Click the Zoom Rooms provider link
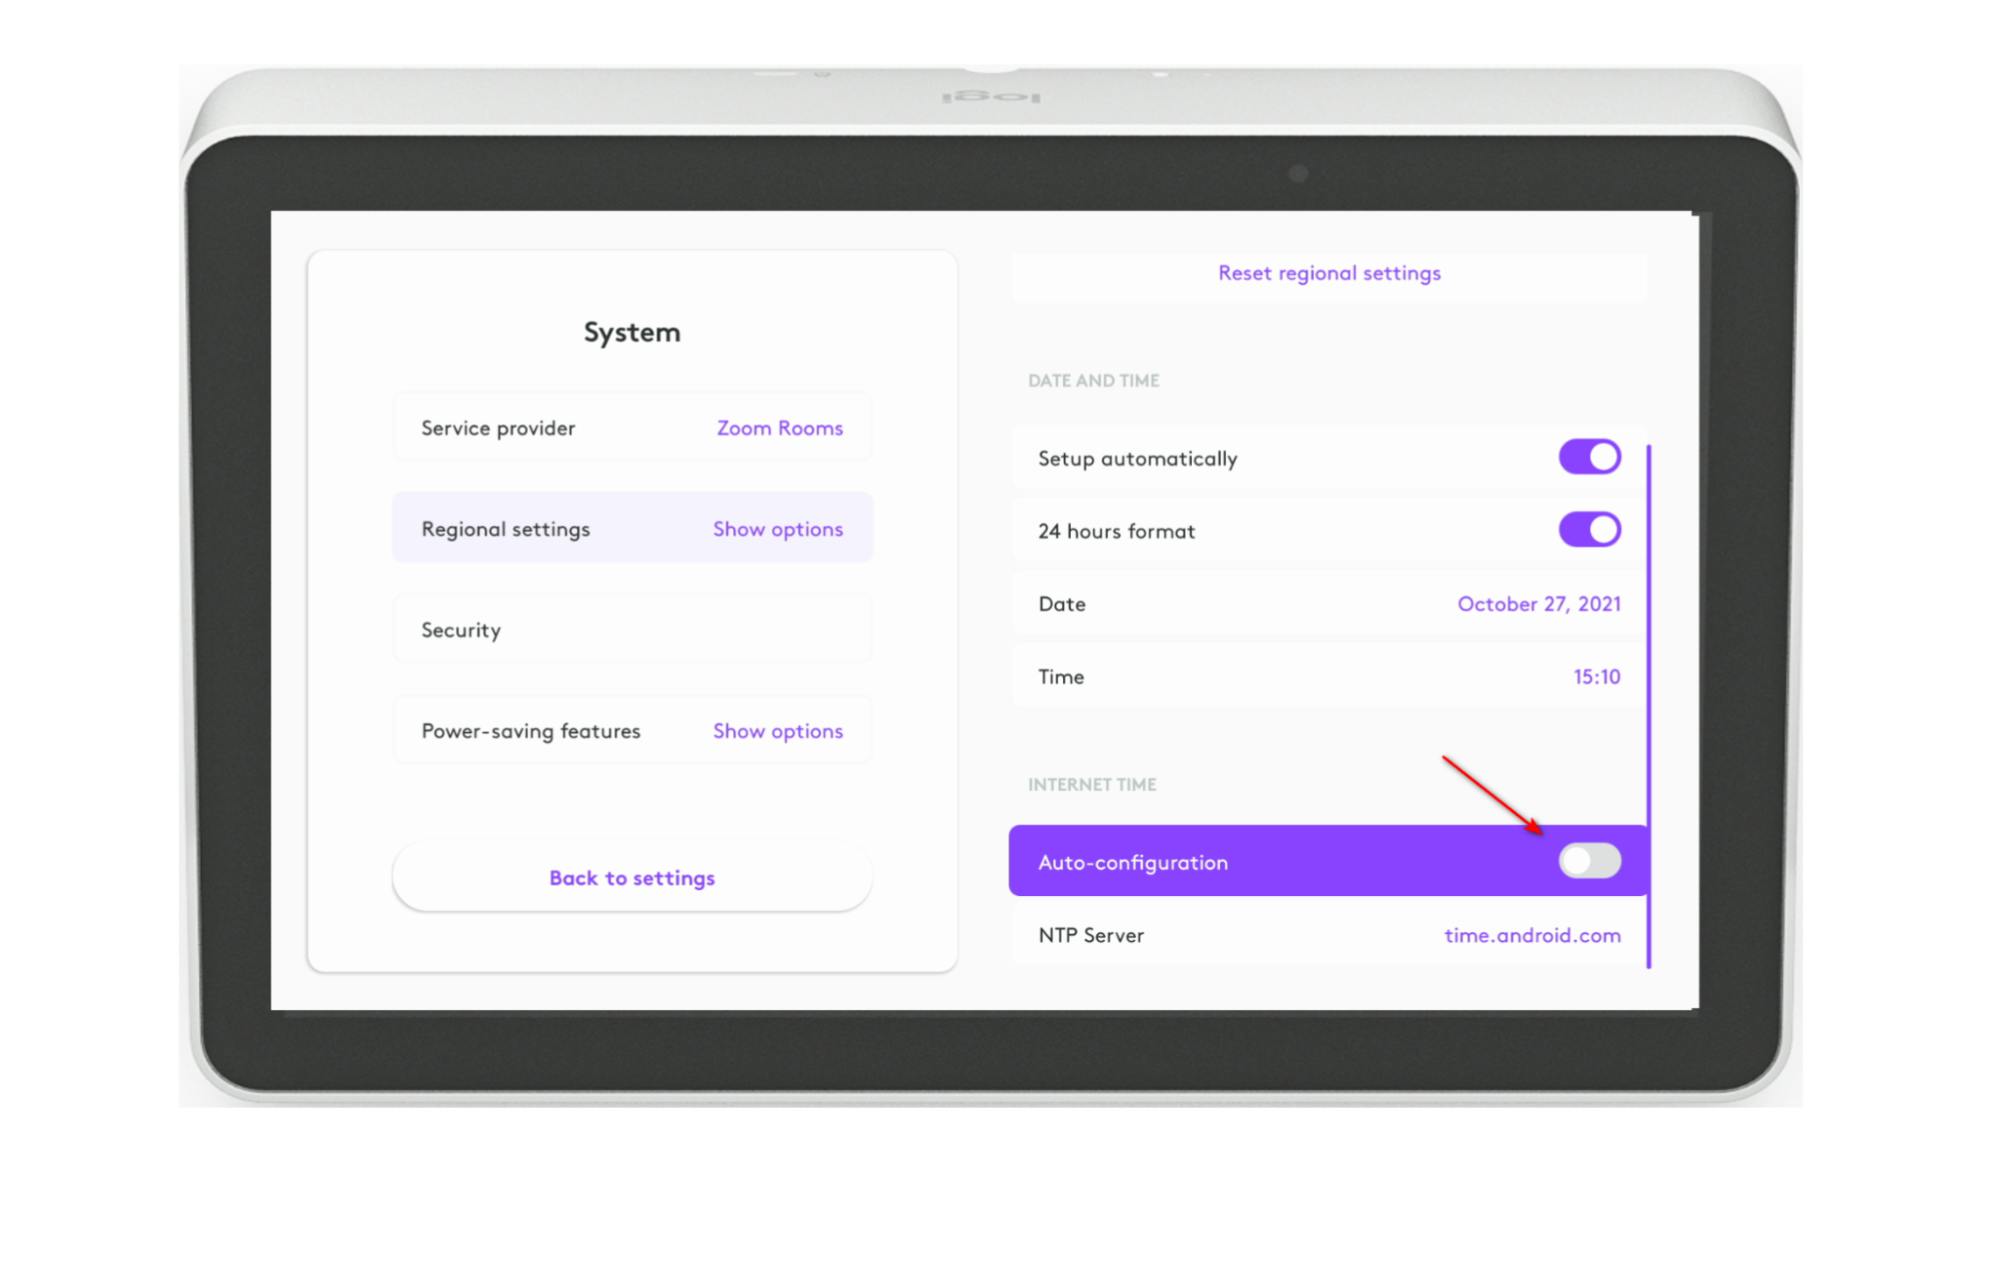 tap(779, 428)
